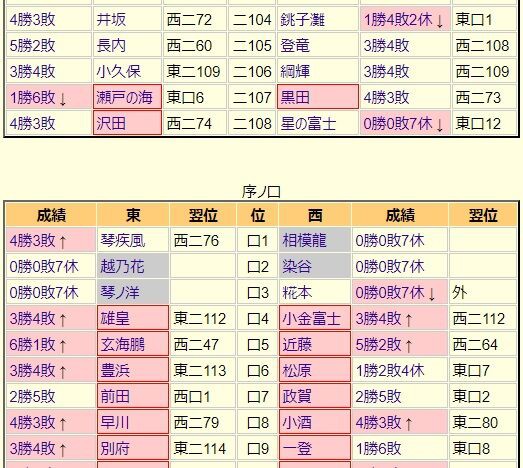This screenshot has width=523, height=468.
Task: Click the 1勝4敗2休↓ record for 銚子灘
Action: (404, 20)
